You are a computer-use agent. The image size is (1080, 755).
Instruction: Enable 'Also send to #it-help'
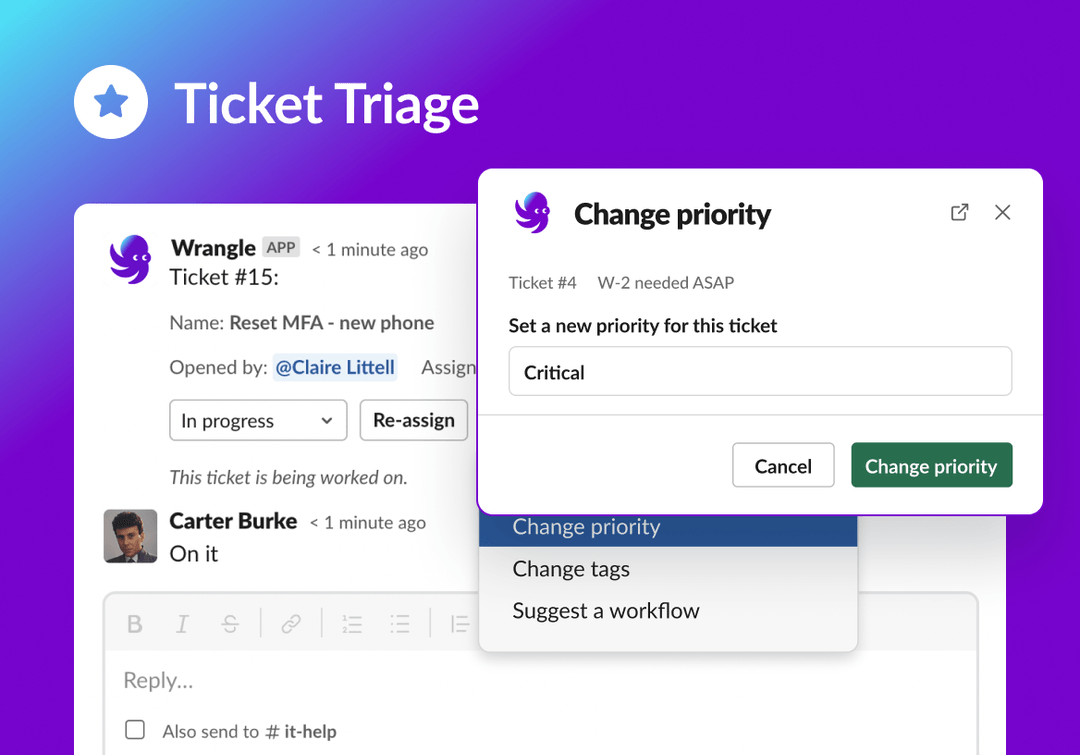pos(135,730)
